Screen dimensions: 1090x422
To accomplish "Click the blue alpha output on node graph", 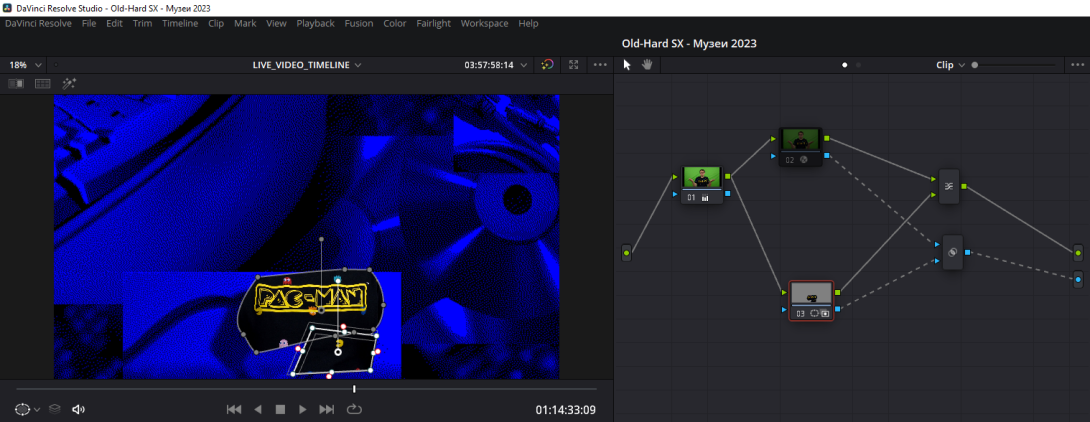I will (x=1078, y=279).
